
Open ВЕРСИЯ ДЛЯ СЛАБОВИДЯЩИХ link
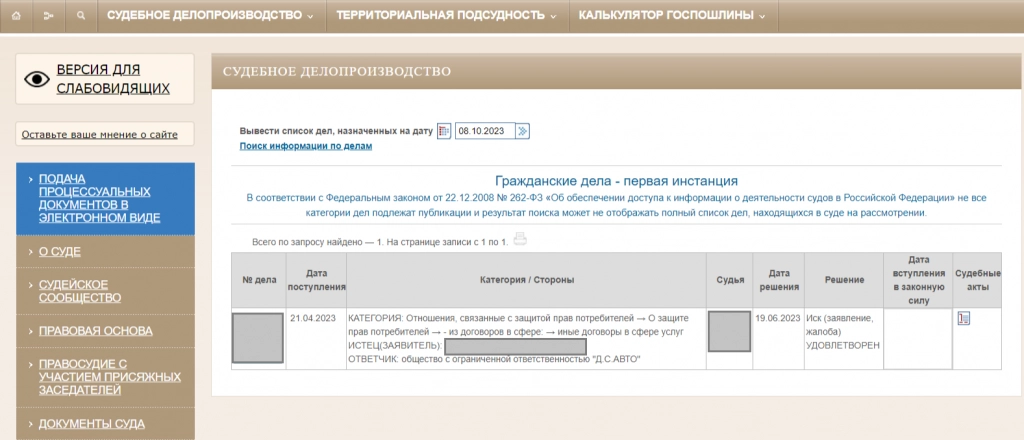pos(113,79)
